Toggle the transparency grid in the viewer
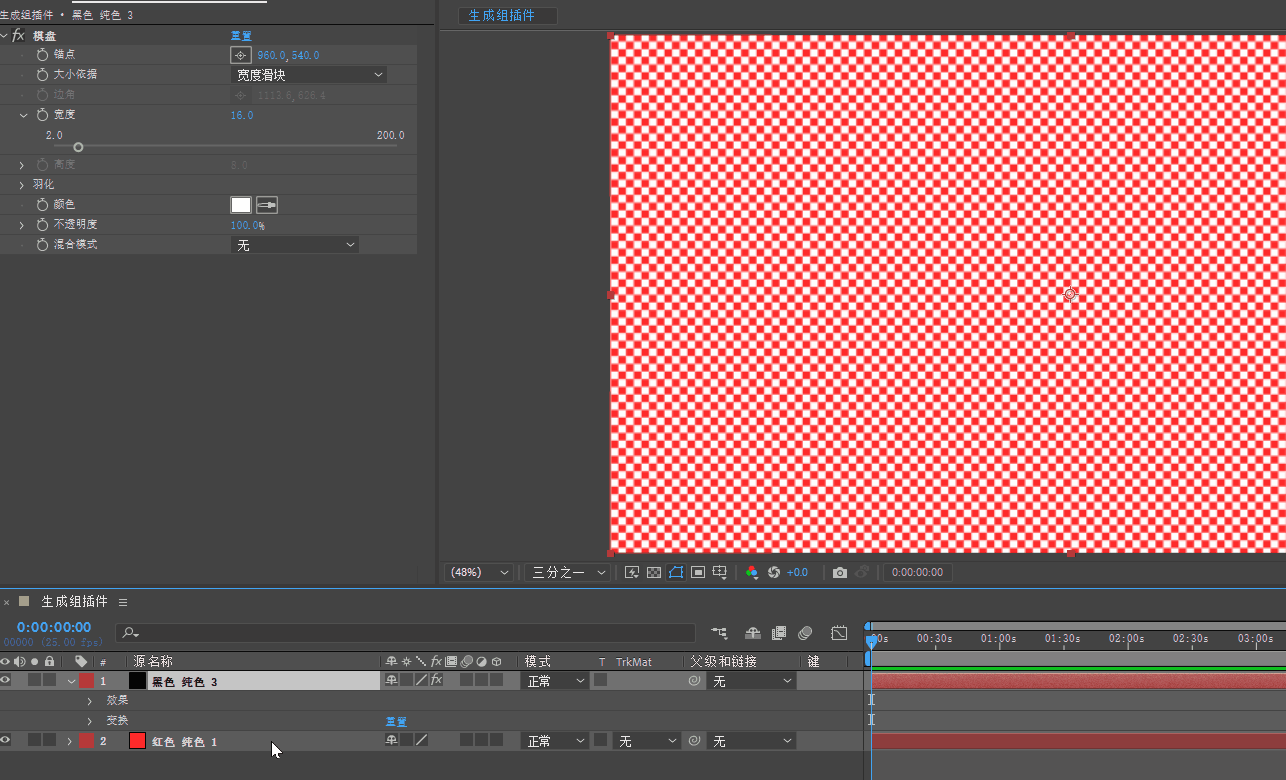This screenshot has width=1286, height=780. 654,573
